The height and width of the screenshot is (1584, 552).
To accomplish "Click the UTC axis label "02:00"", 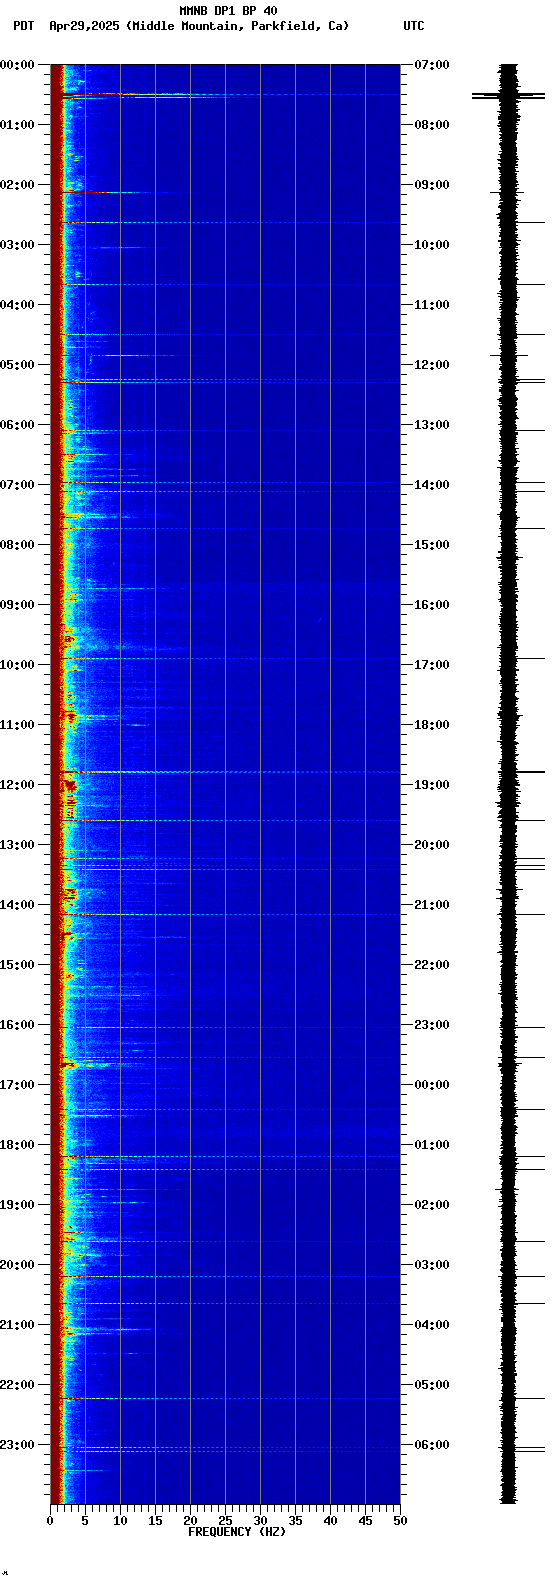I will coord(431,1205).
